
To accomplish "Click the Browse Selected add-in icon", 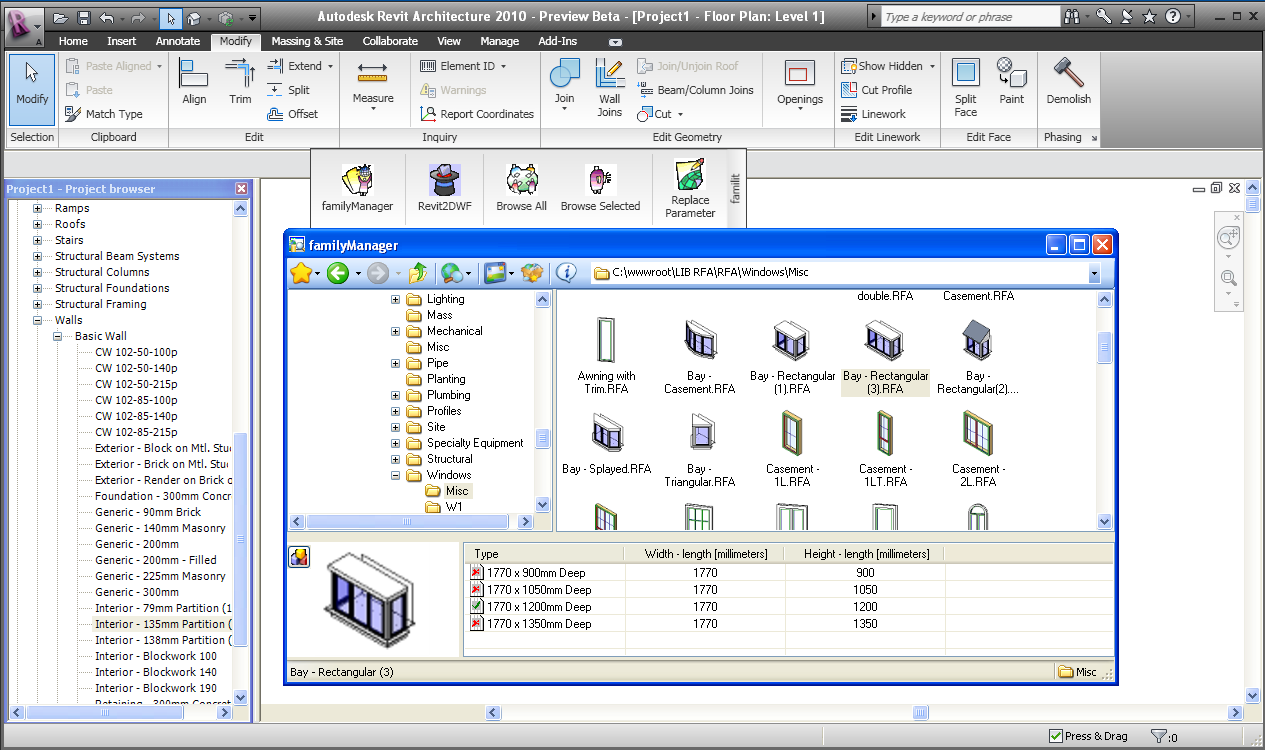I will click(600, 188).
